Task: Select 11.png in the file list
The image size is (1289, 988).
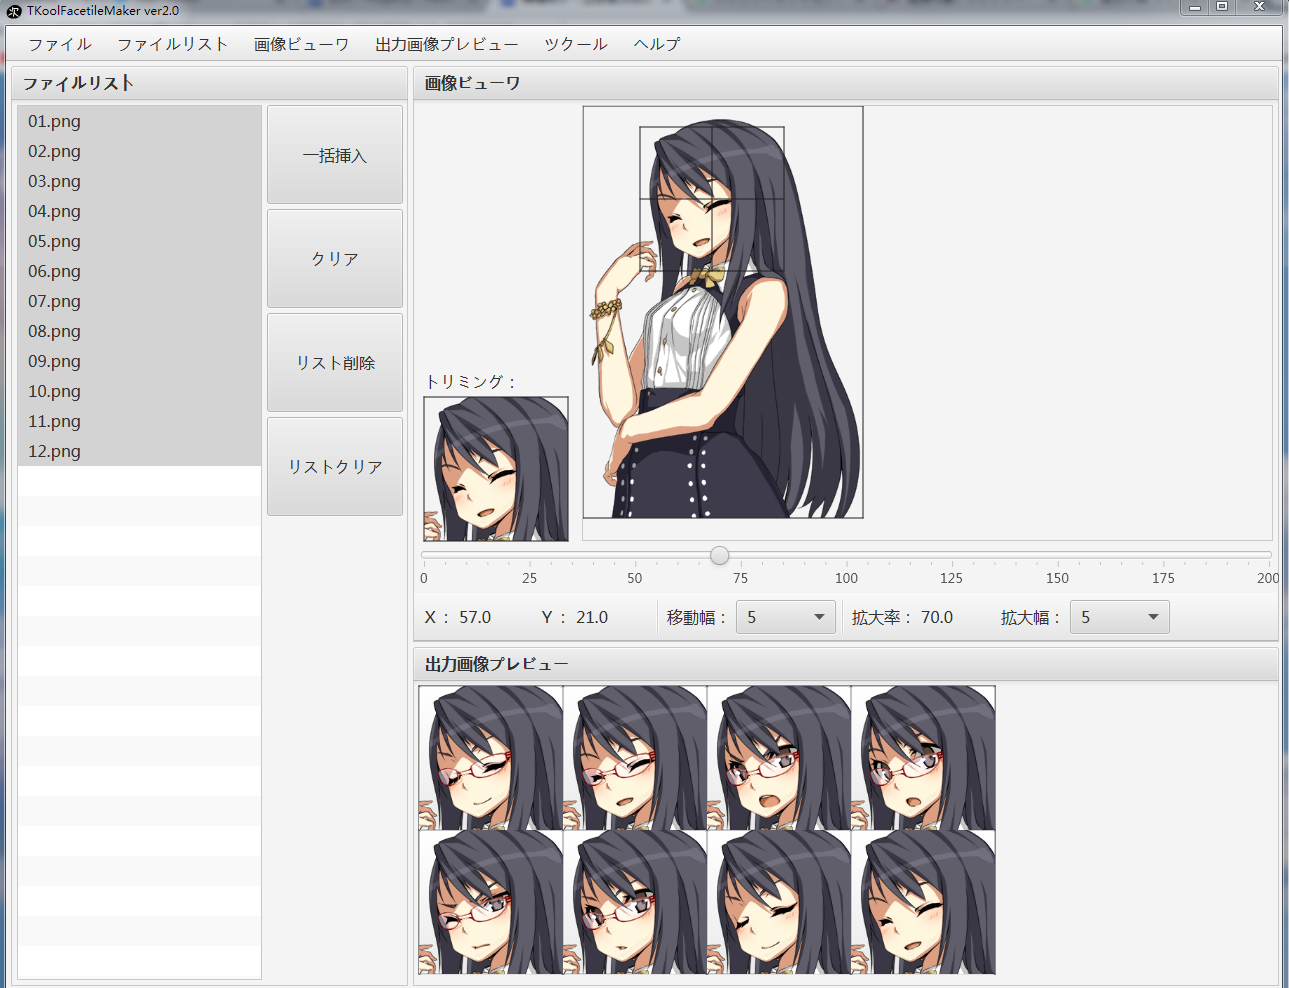Action: coord(140,421)
